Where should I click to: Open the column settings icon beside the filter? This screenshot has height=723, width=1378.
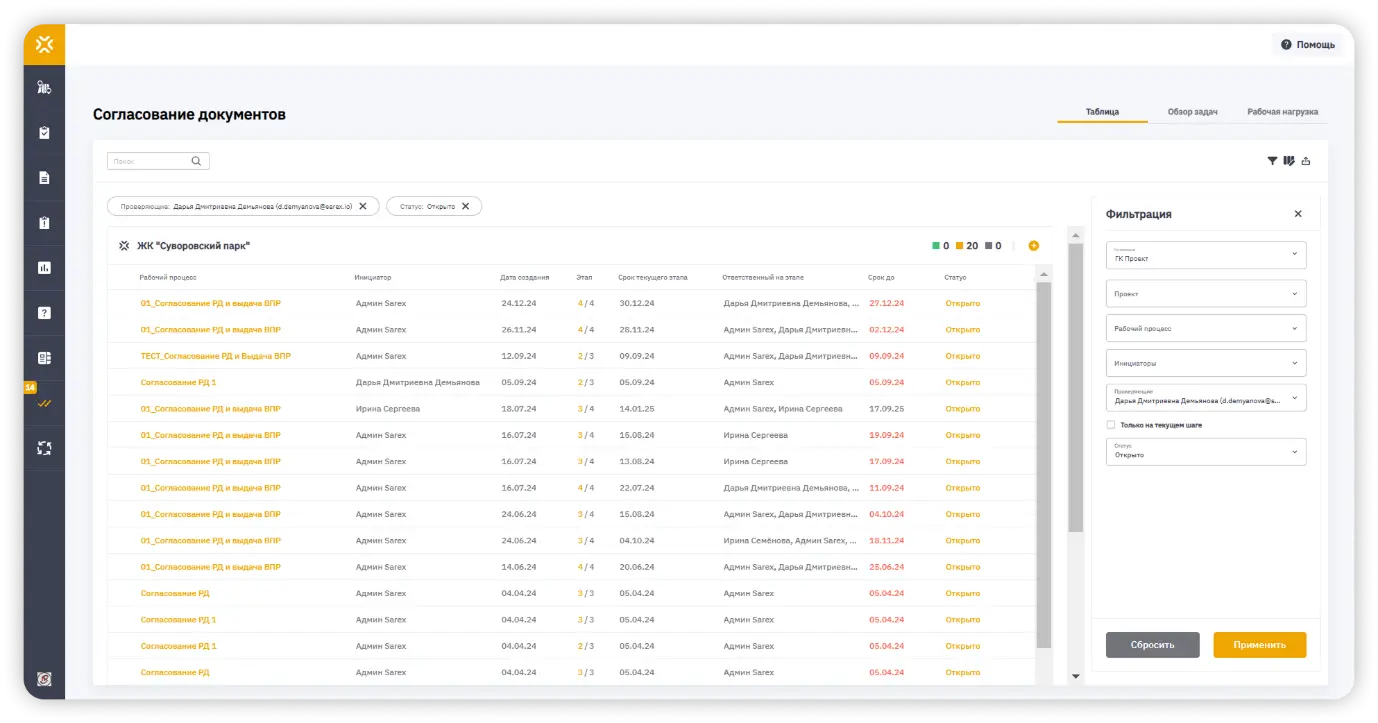1289,161
